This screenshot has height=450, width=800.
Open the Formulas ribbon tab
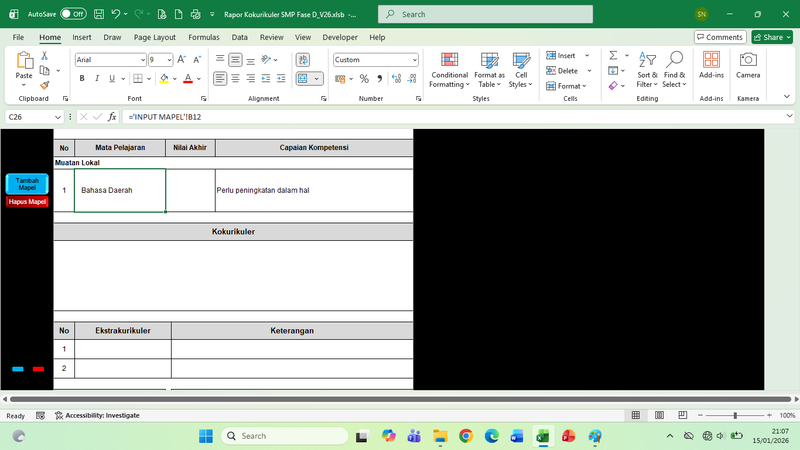203,37
